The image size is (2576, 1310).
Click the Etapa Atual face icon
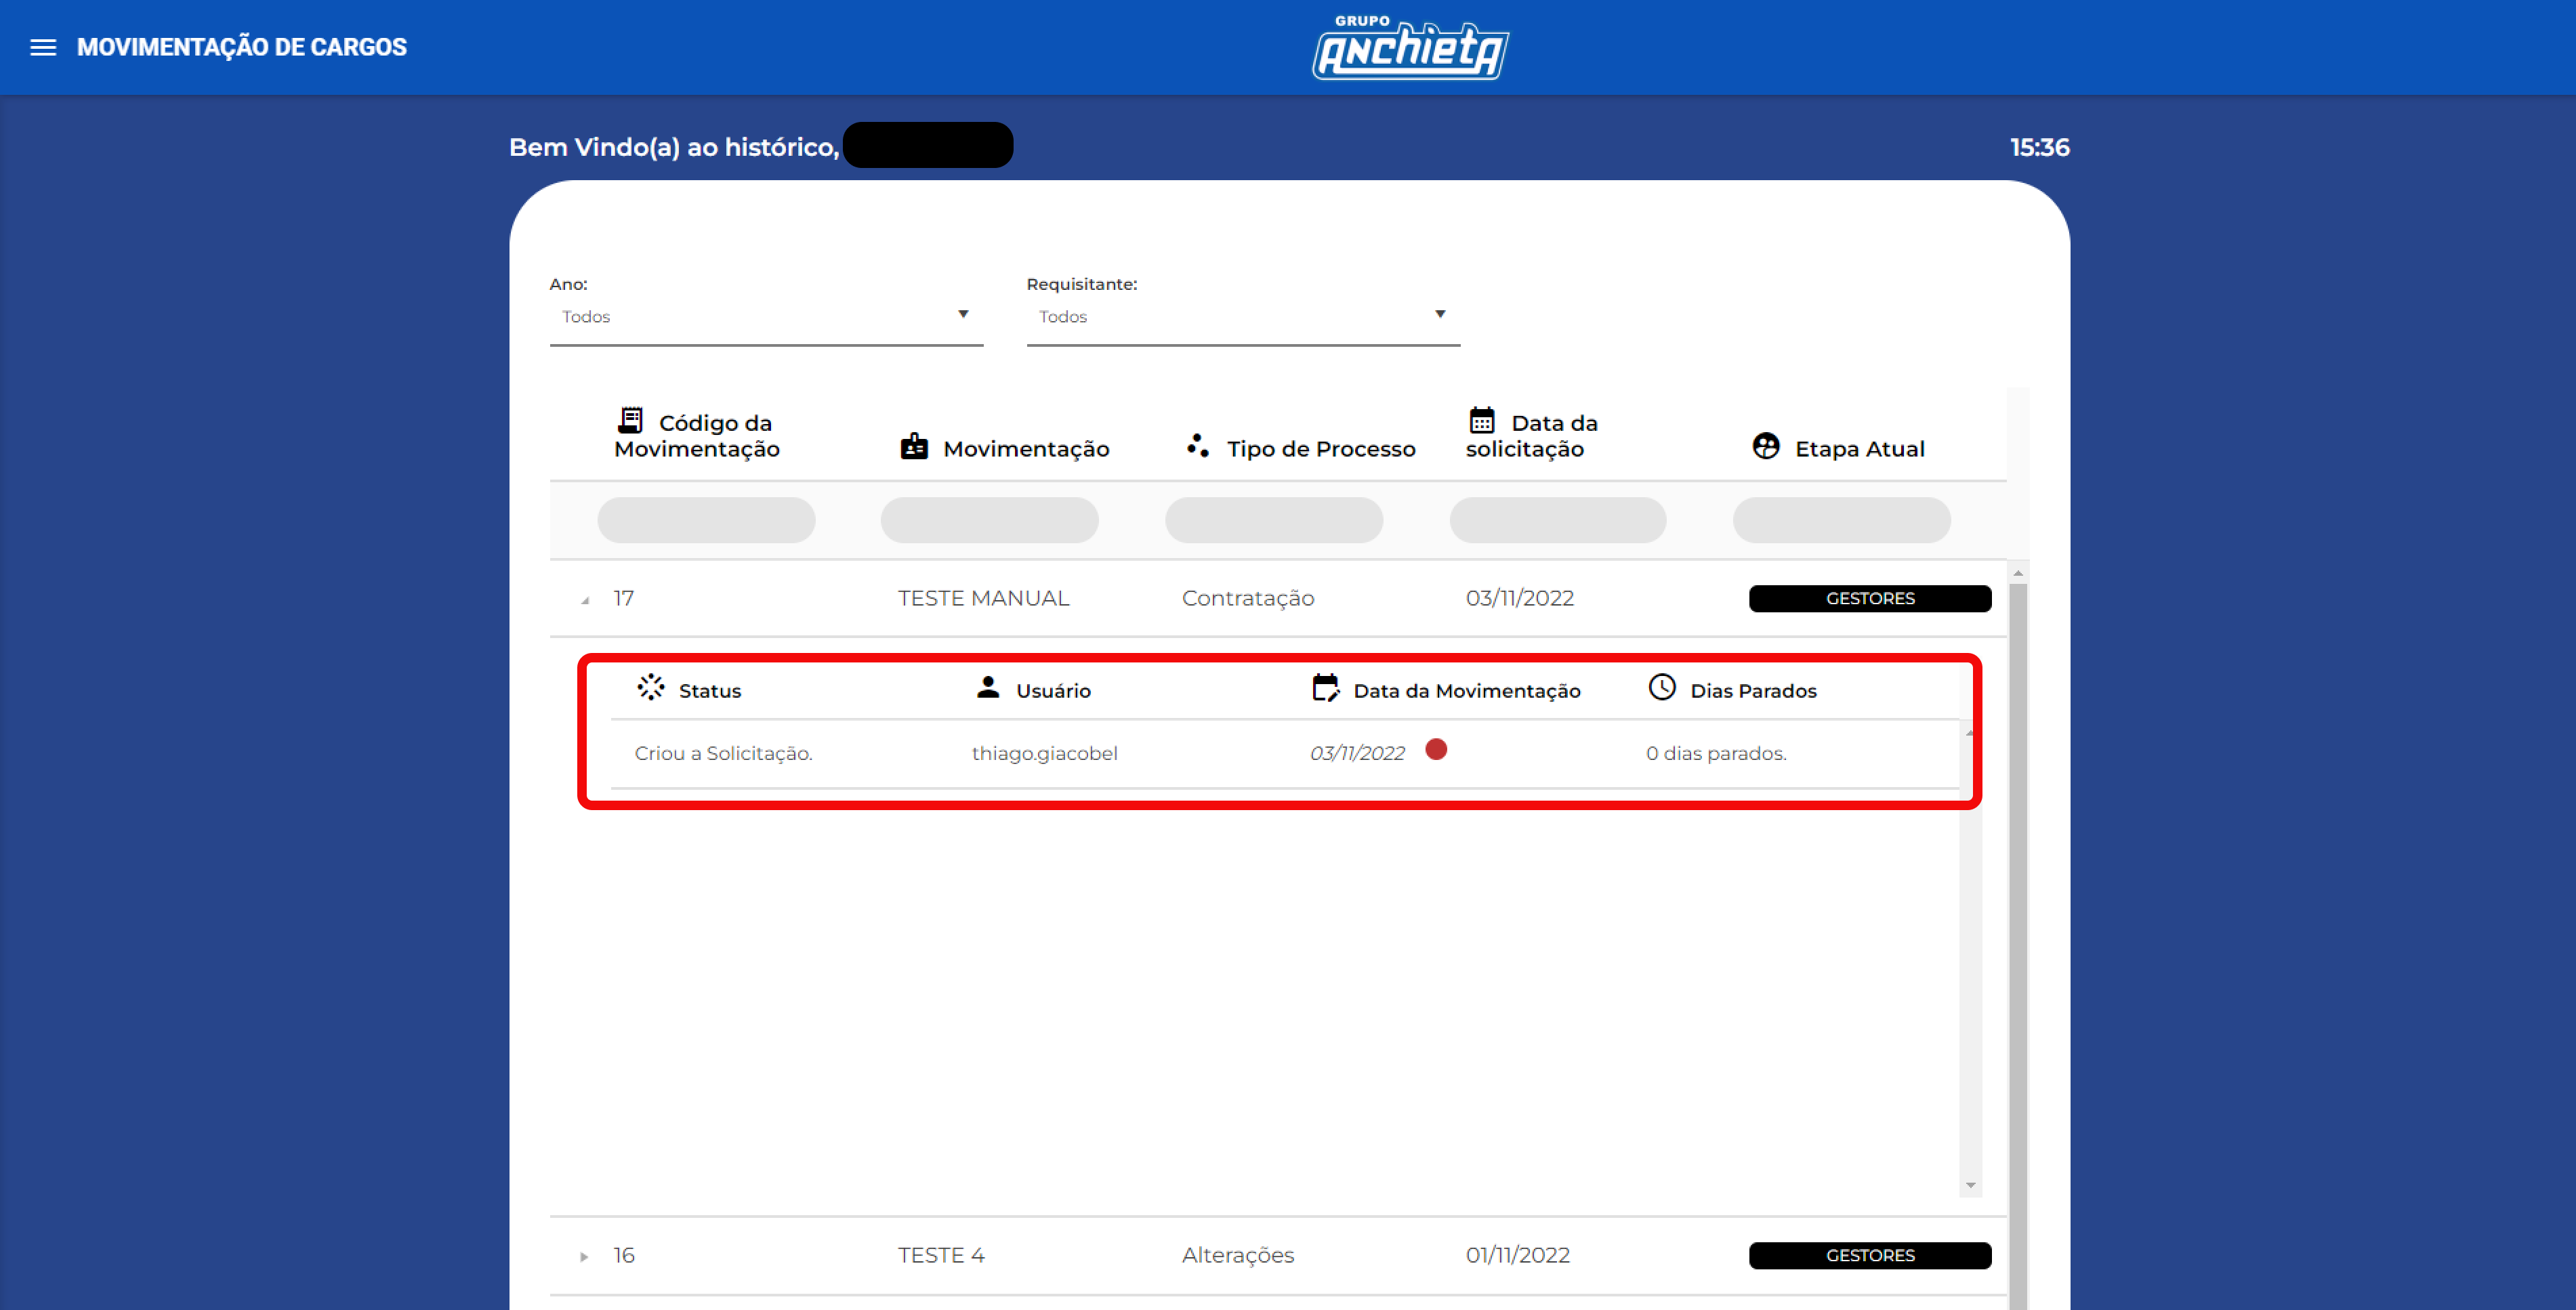(x=1766, y=446)
